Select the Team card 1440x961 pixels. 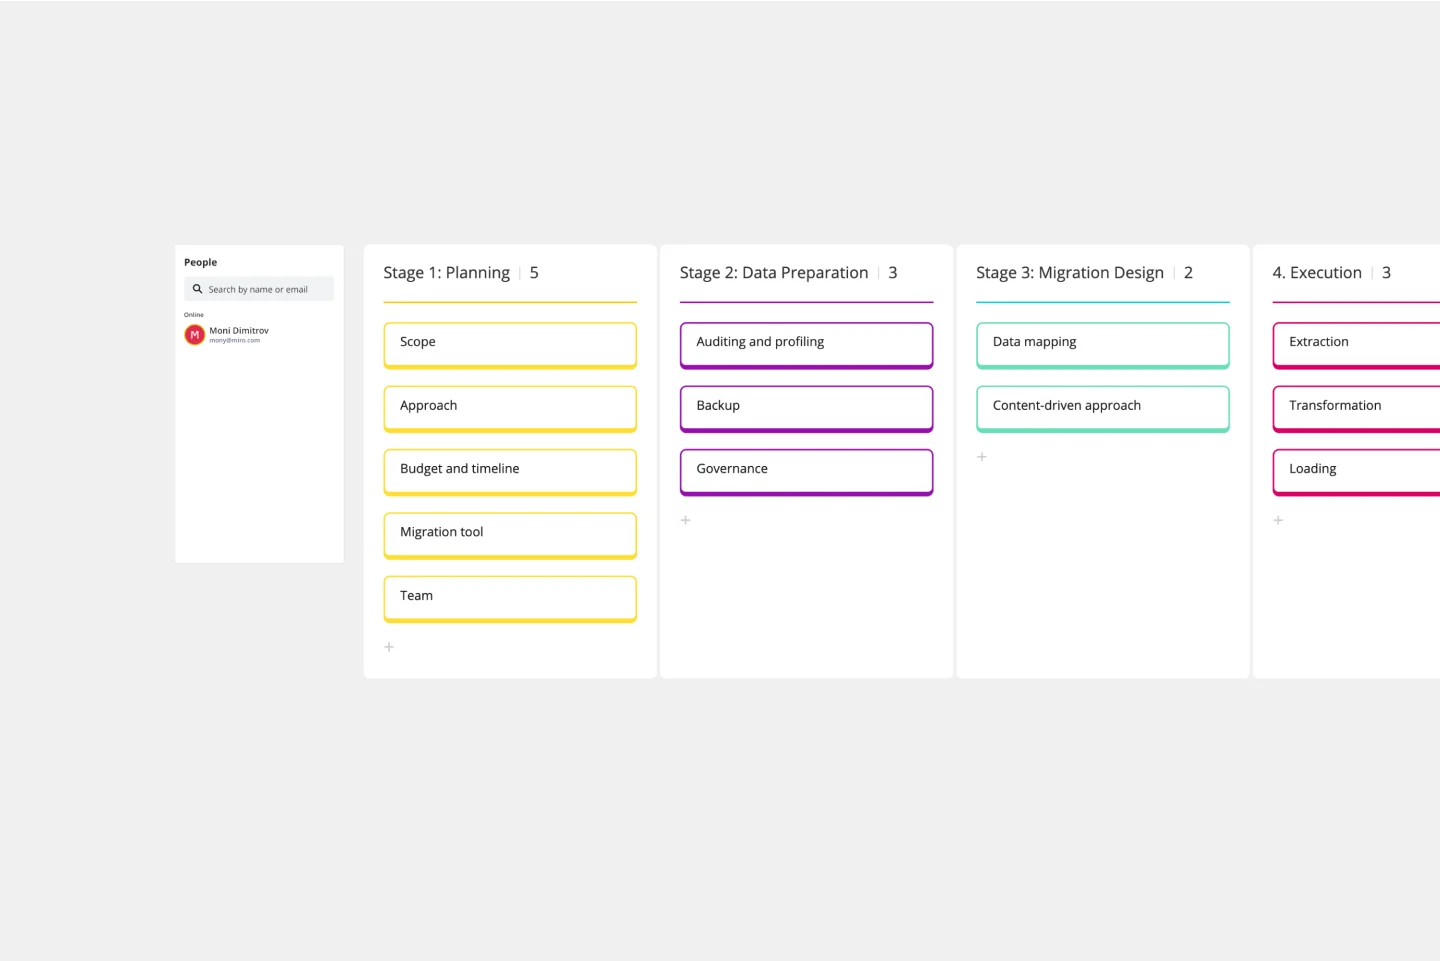pyautogui.click(x=510, y=599)
